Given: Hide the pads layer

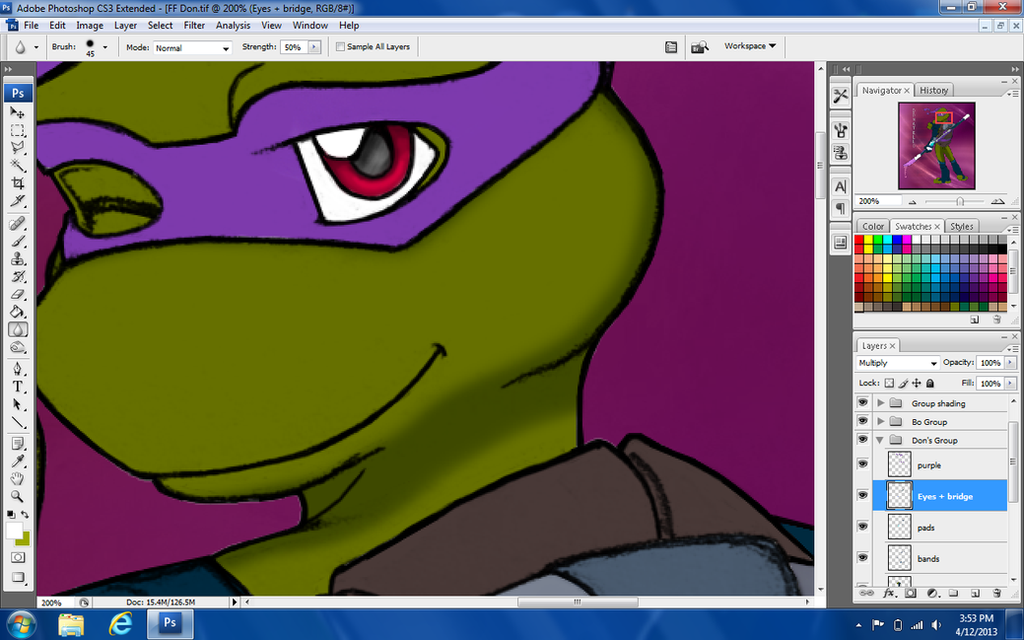Looking at the screenshot, I should 863,526.
